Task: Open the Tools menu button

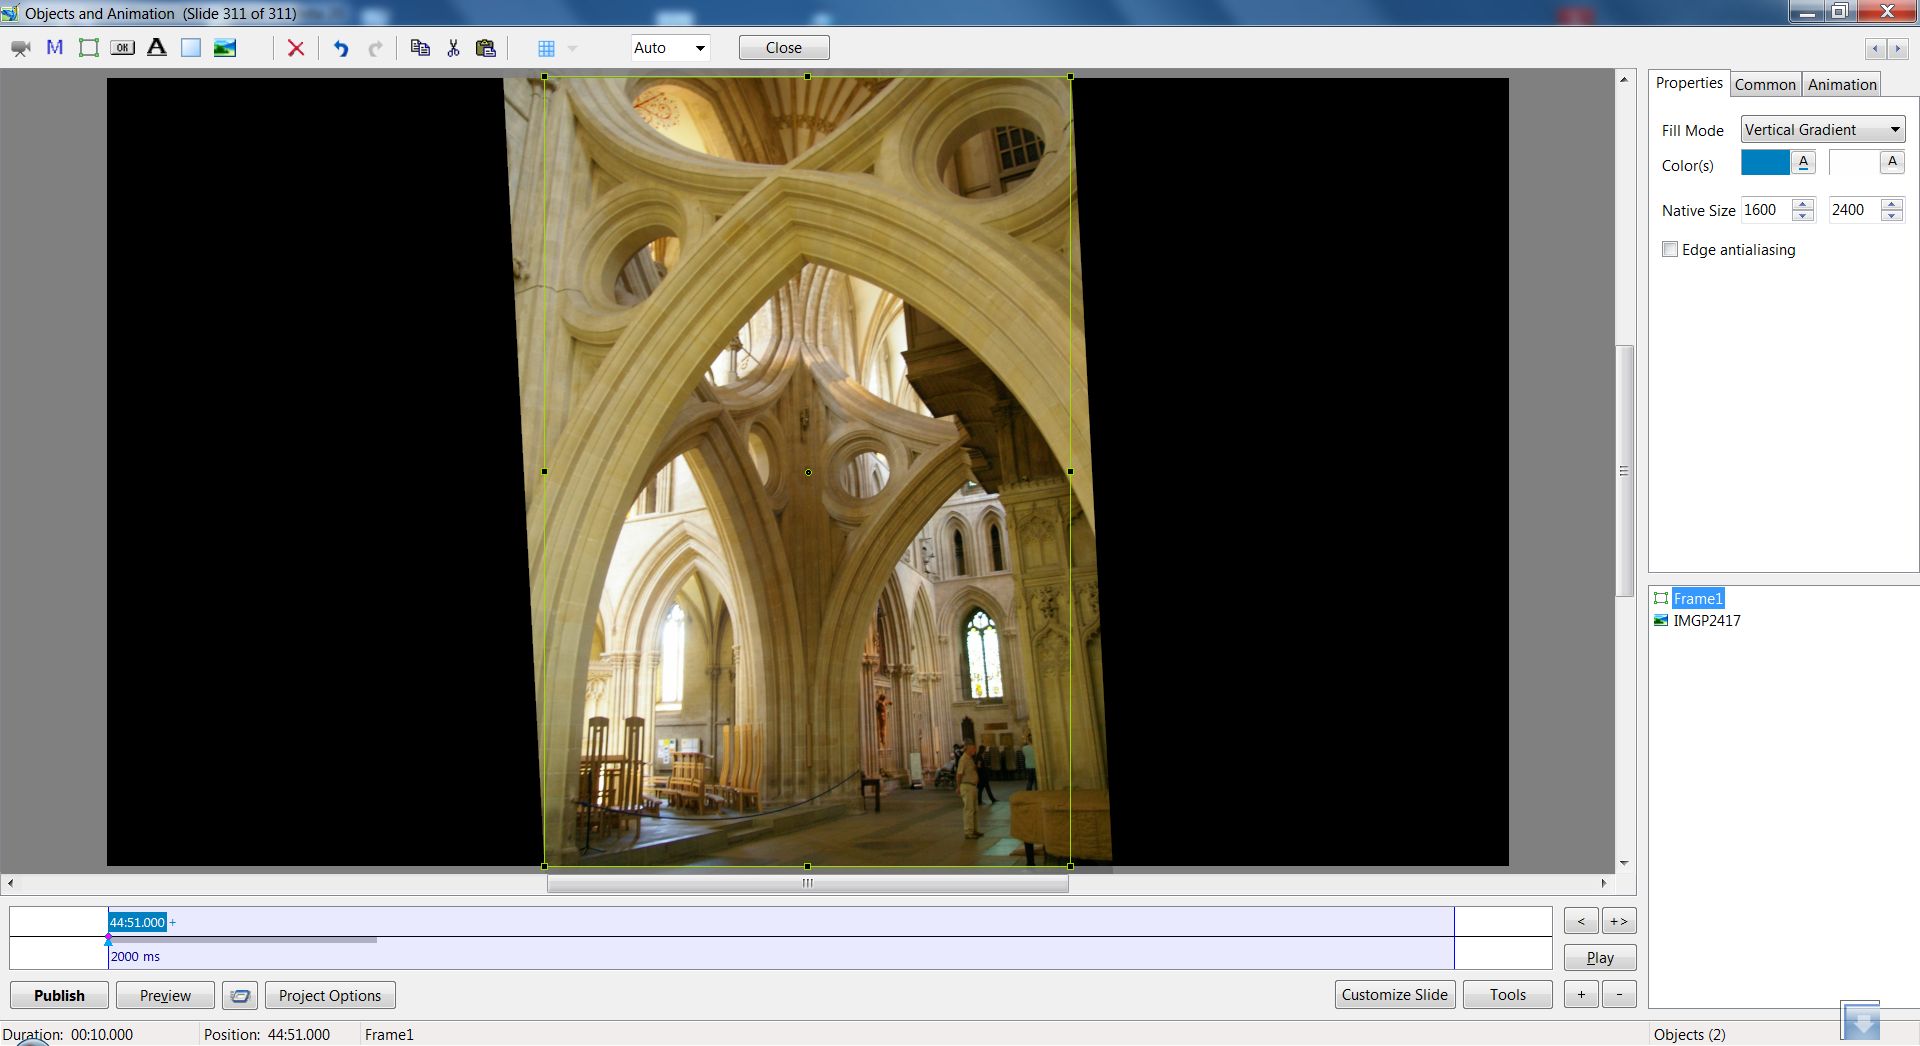Action: pyautogui.click(x=1508, y=994)
